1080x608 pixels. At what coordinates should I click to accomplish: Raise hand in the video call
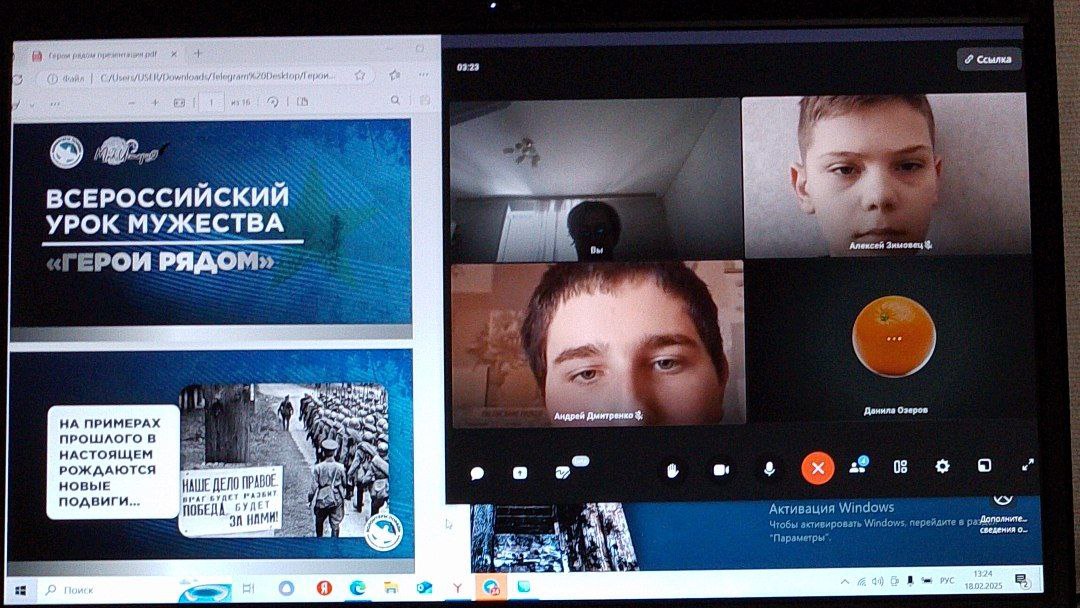pos(673,470)
